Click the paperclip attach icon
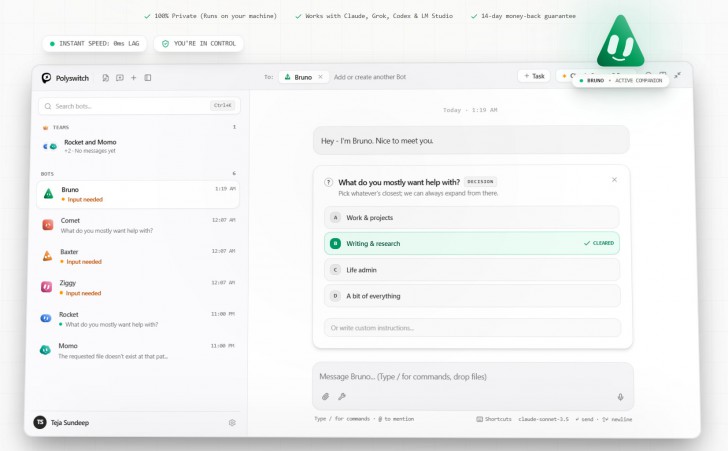The image size is (728, 451). point(325,397)
